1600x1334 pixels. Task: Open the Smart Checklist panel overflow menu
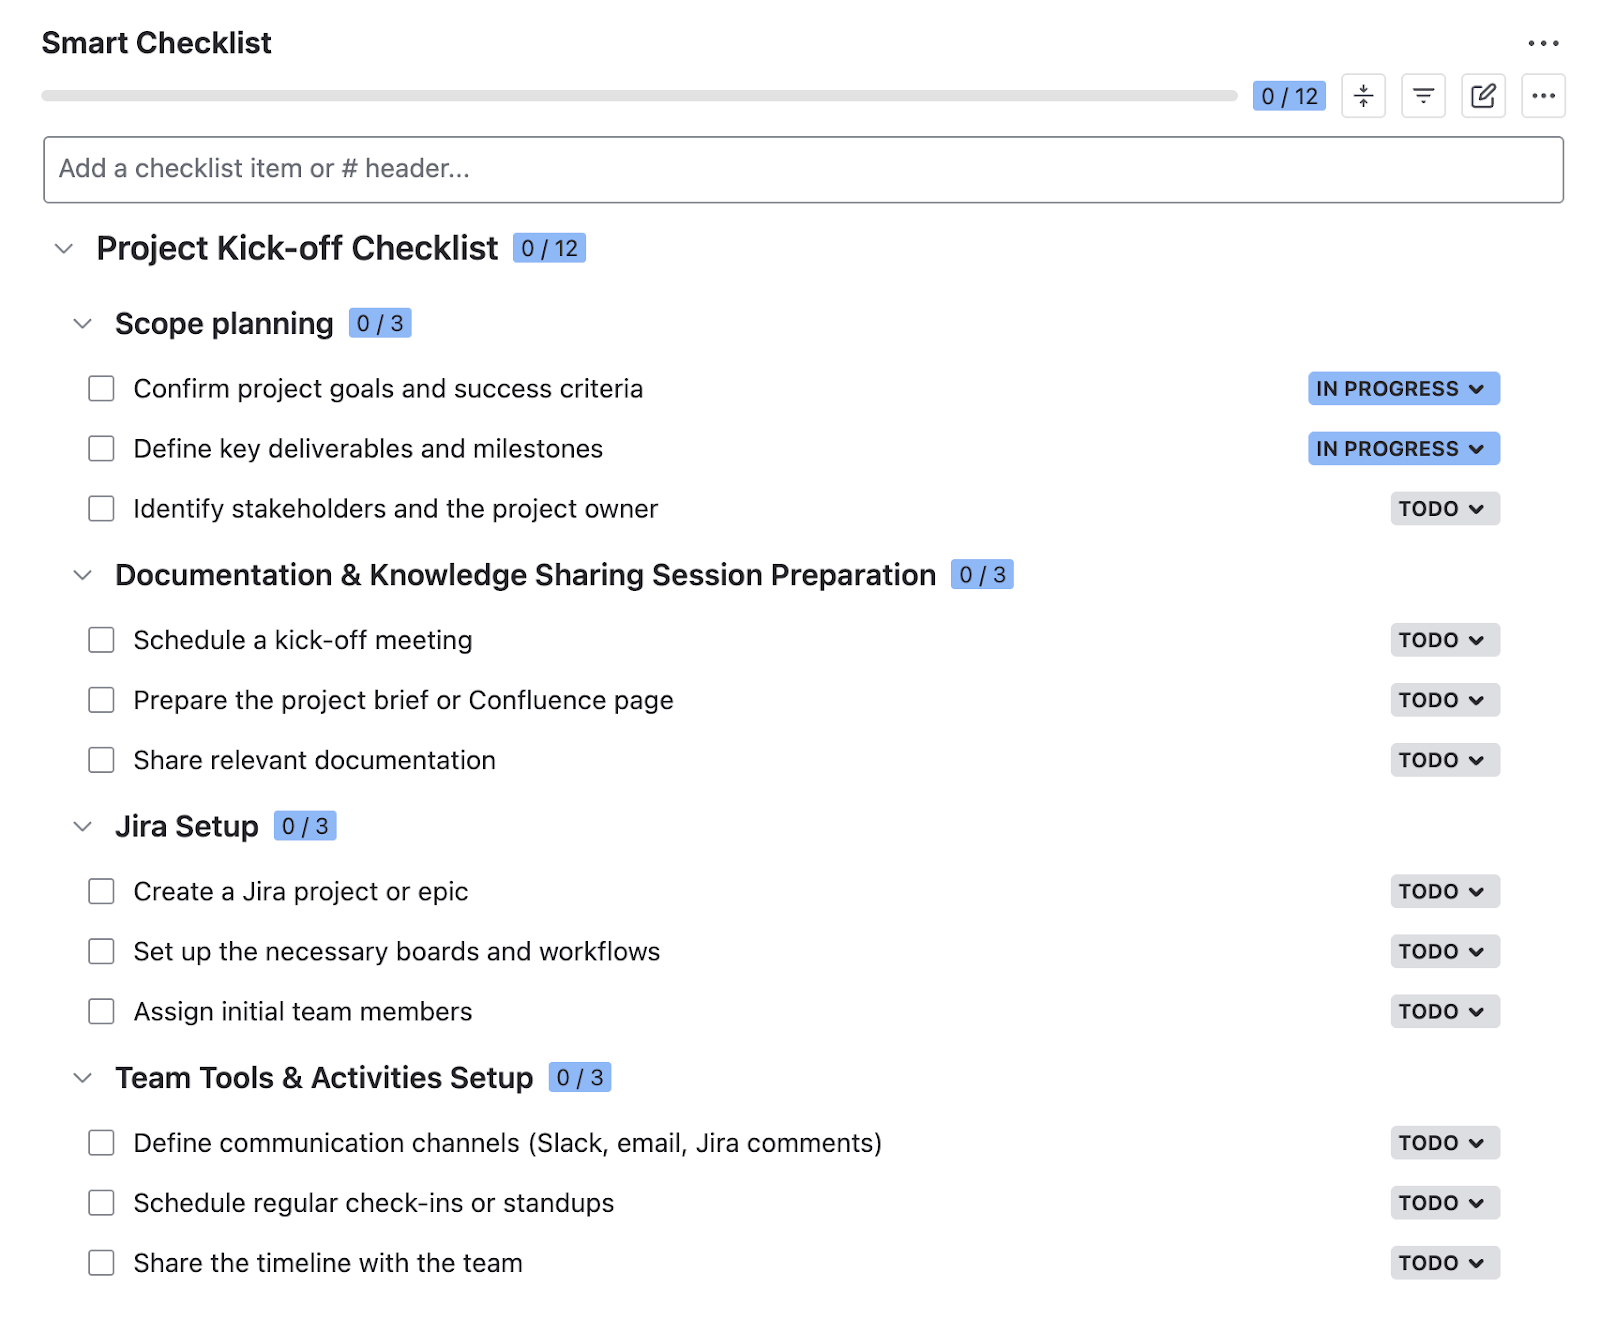tap(1543, 43)
